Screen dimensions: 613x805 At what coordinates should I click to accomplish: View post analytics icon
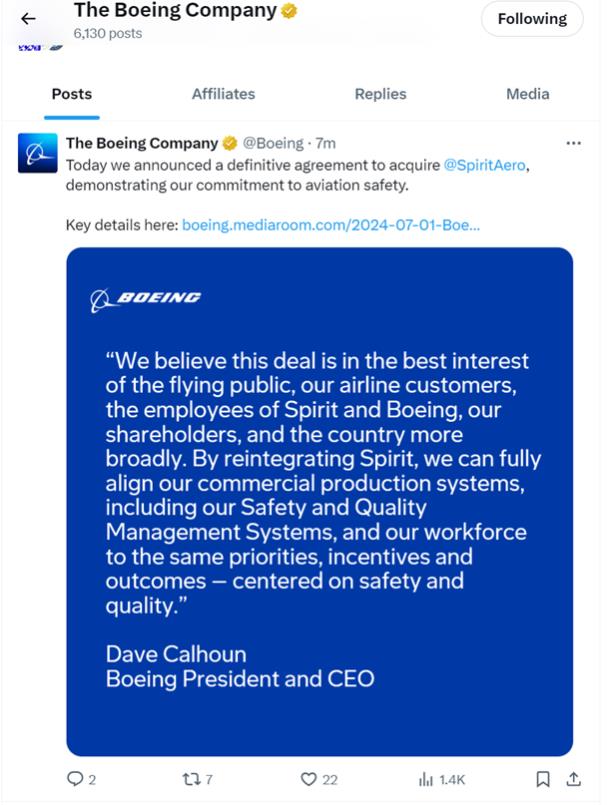pos(427,779)
